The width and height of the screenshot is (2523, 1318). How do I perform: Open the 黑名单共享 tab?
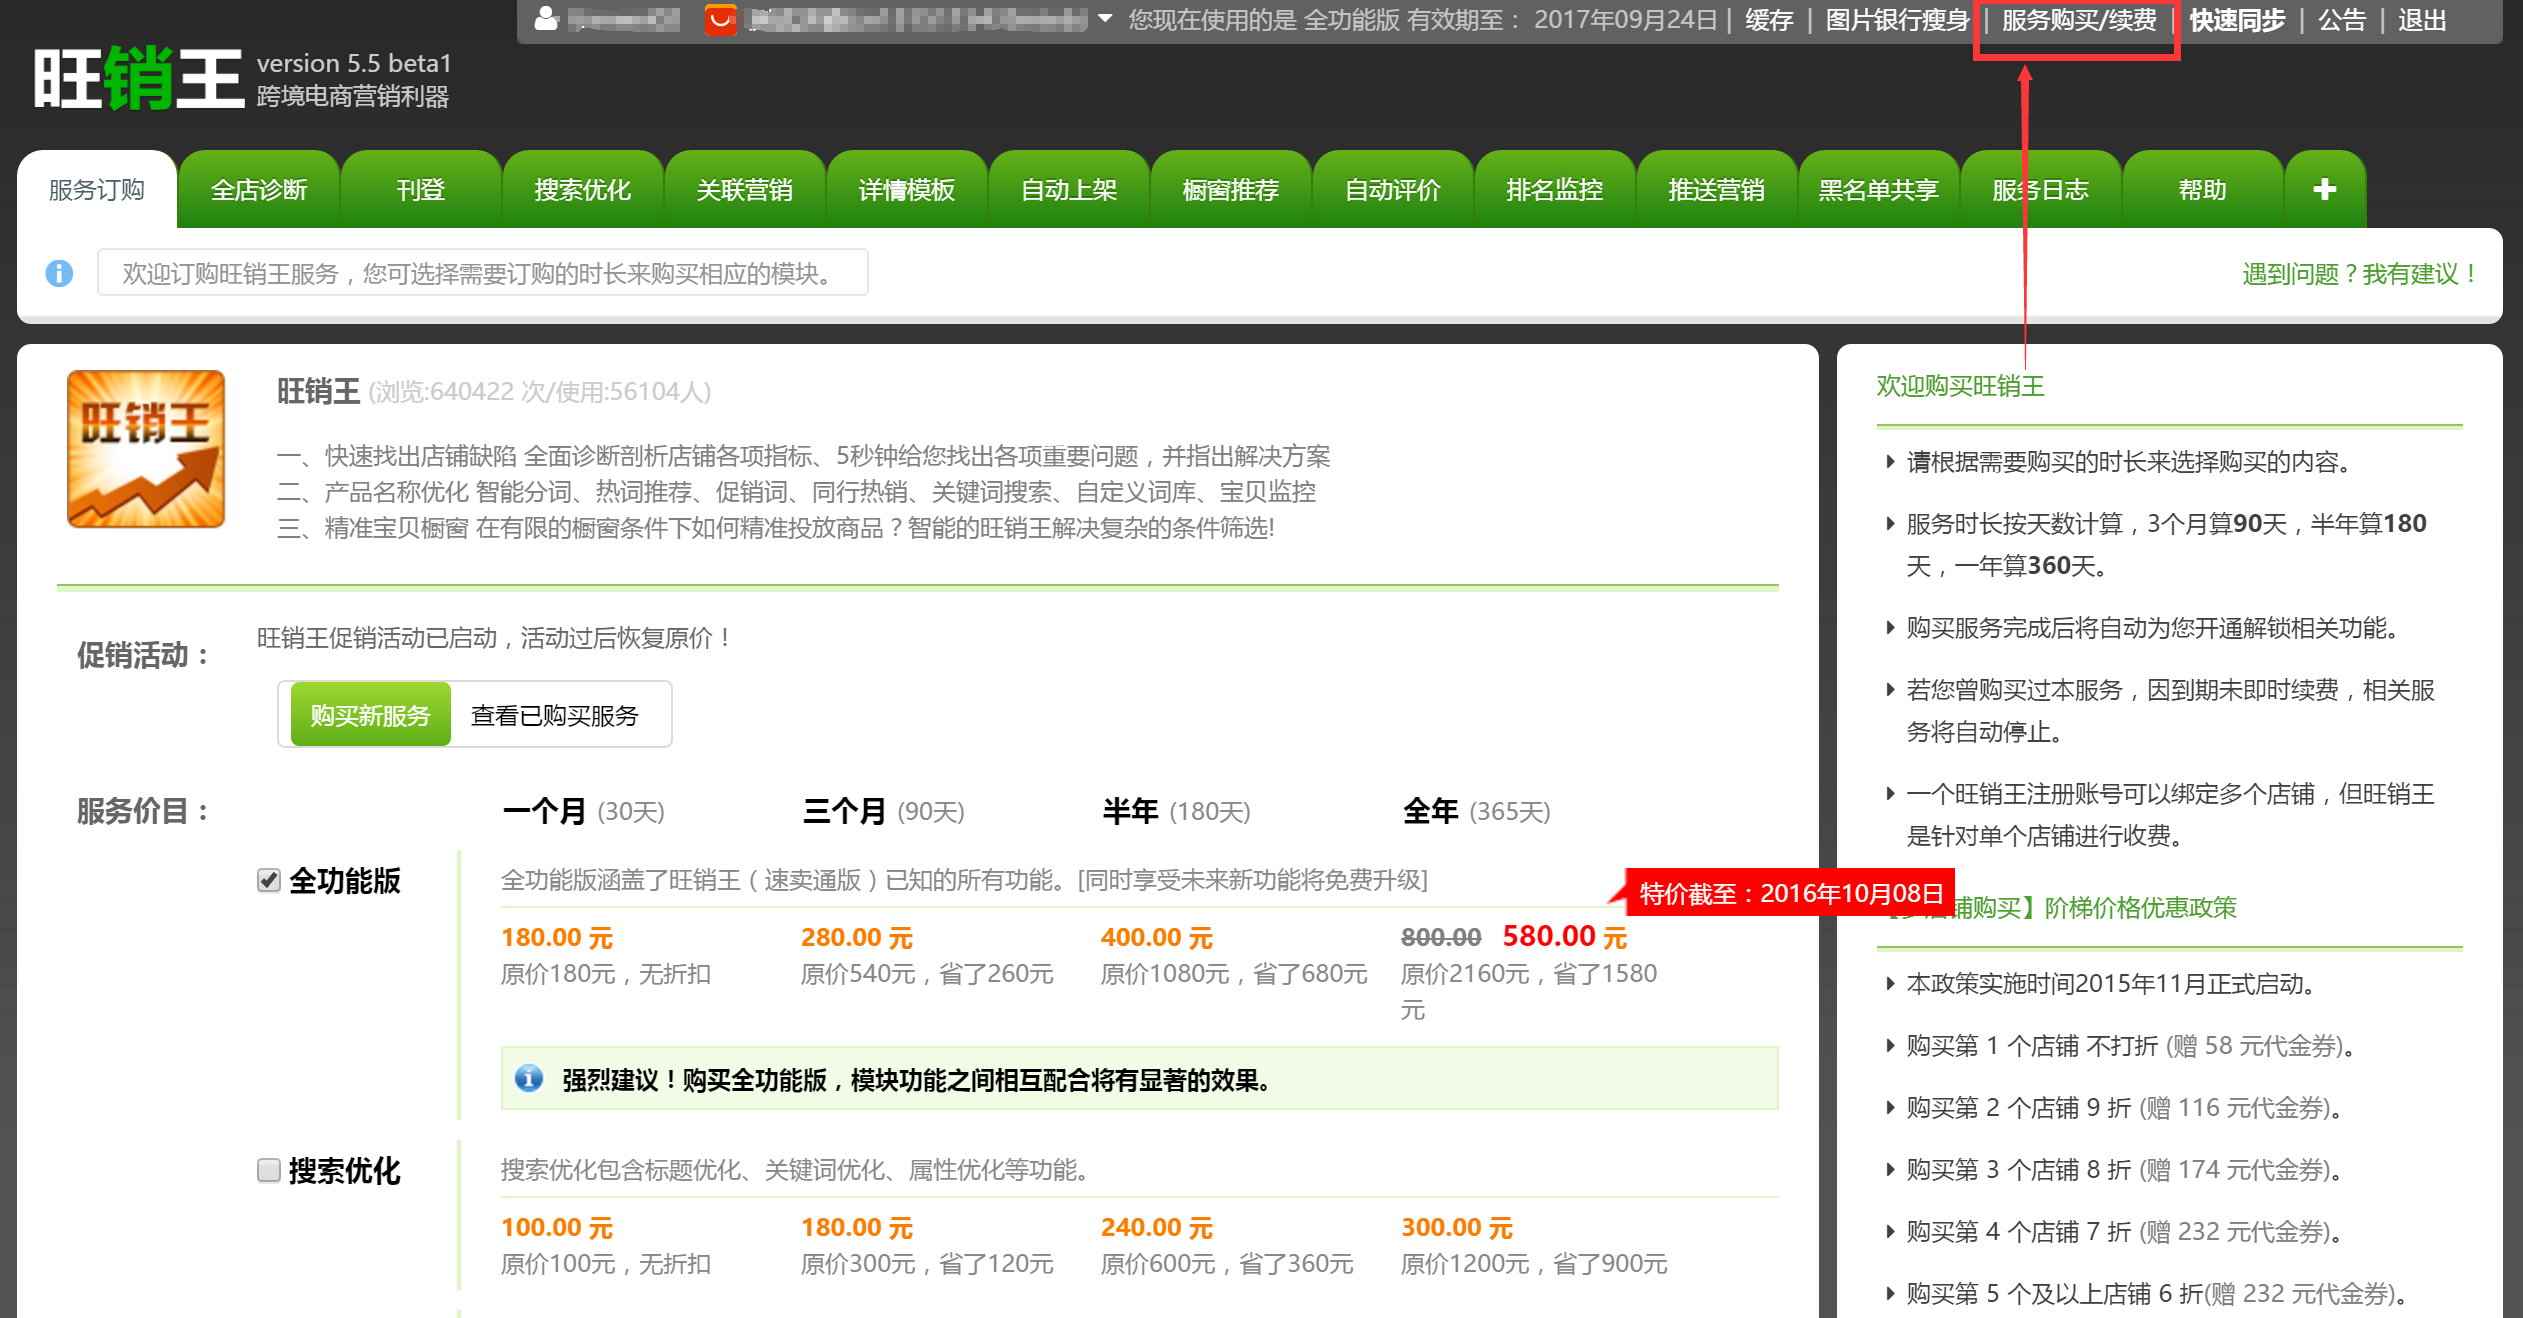point(1879,189)
